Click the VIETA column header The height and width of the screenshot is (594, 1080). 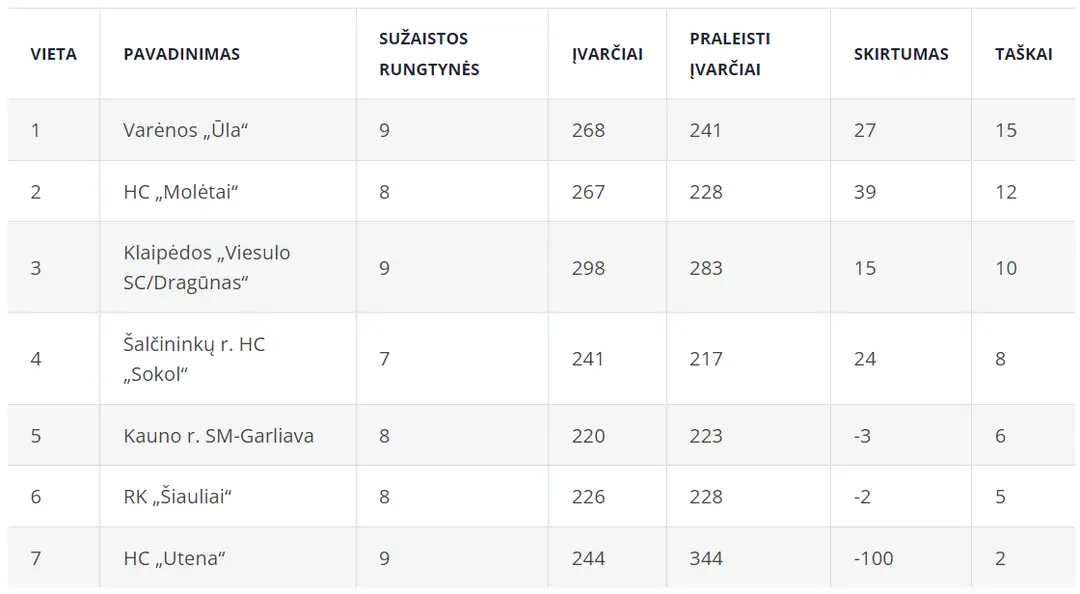tap(53, 54)
